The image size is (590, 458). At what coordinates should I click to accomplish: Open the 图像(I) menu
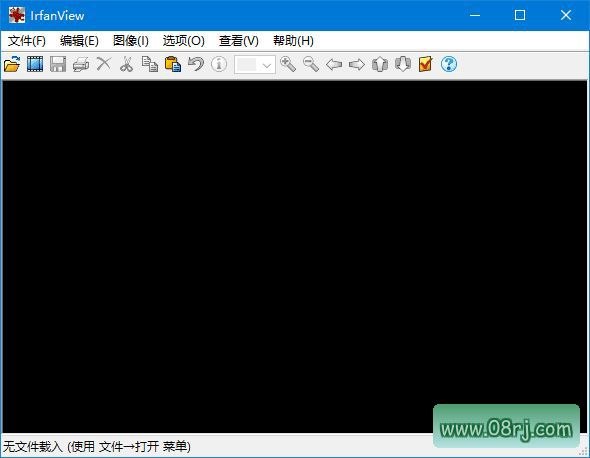click(131, 41)
